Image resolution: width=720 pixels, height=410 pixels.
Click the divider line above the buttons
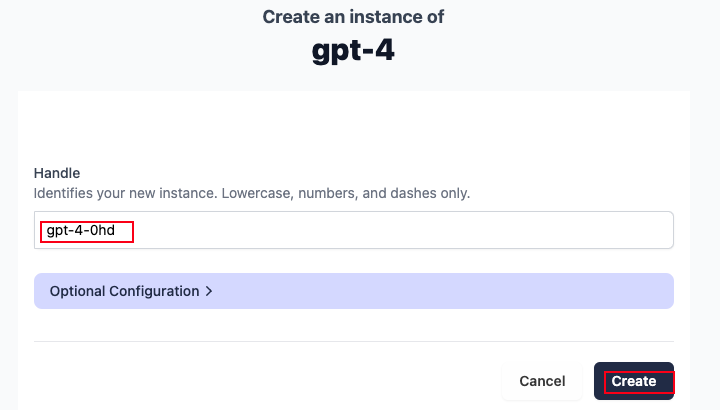pyautogui.click(x=353, y=341)
